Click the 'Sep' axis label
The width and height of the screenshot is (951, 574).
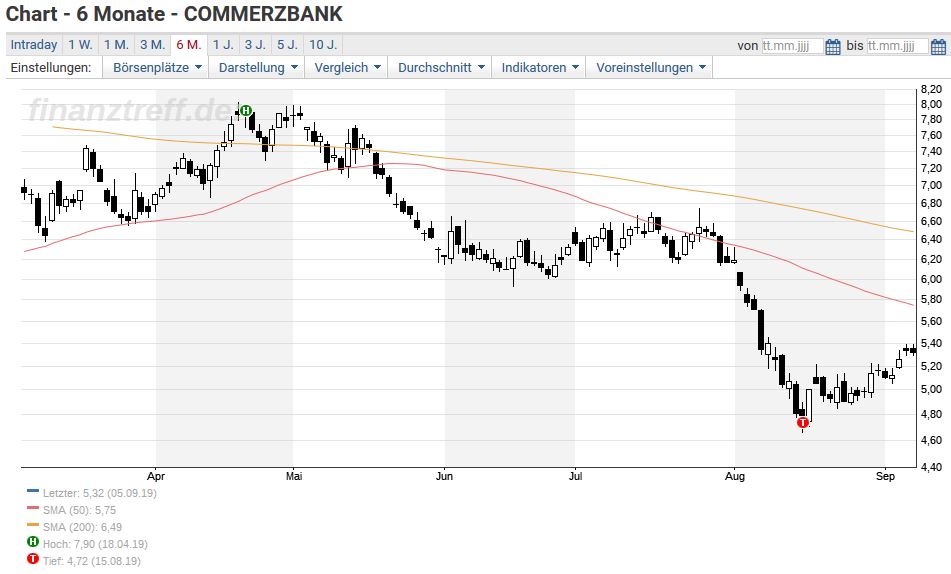click(885, 476)
